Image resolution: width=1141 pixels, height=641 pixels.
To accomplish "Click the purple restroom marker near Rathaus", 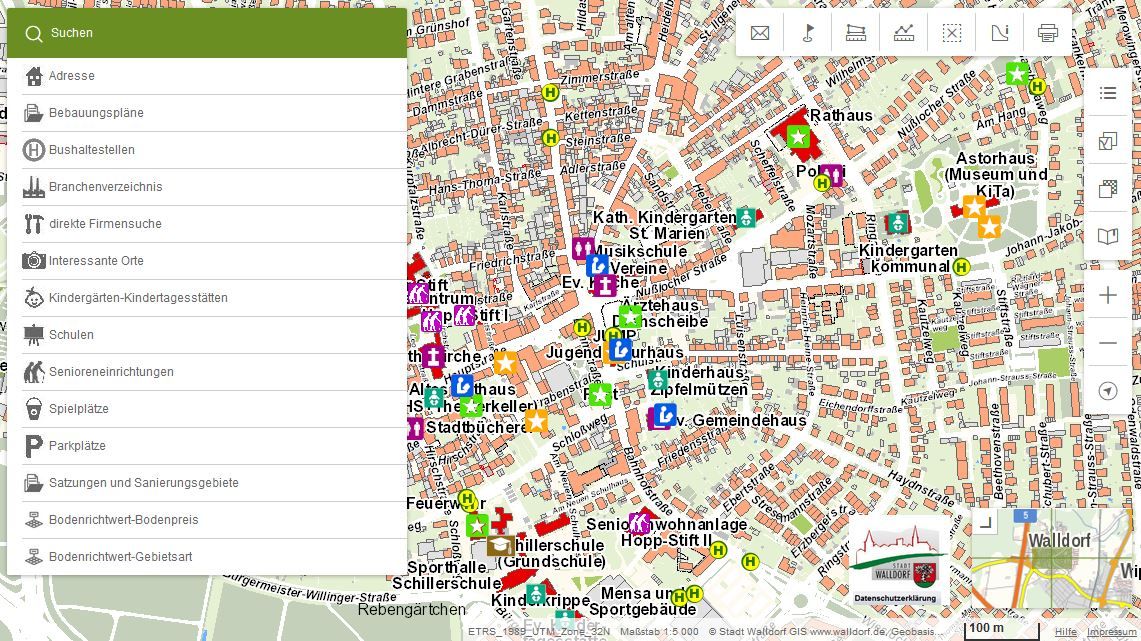I will point(832,175).
